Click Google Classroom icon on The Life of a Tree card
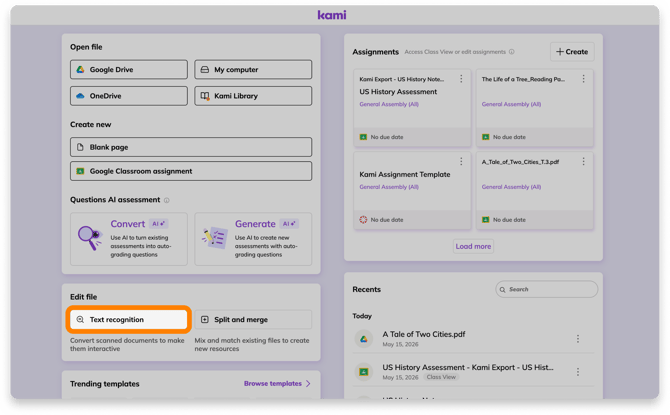The height and width of the screenshot is (415, 670). pyautogui.click(x=485, y=137)
